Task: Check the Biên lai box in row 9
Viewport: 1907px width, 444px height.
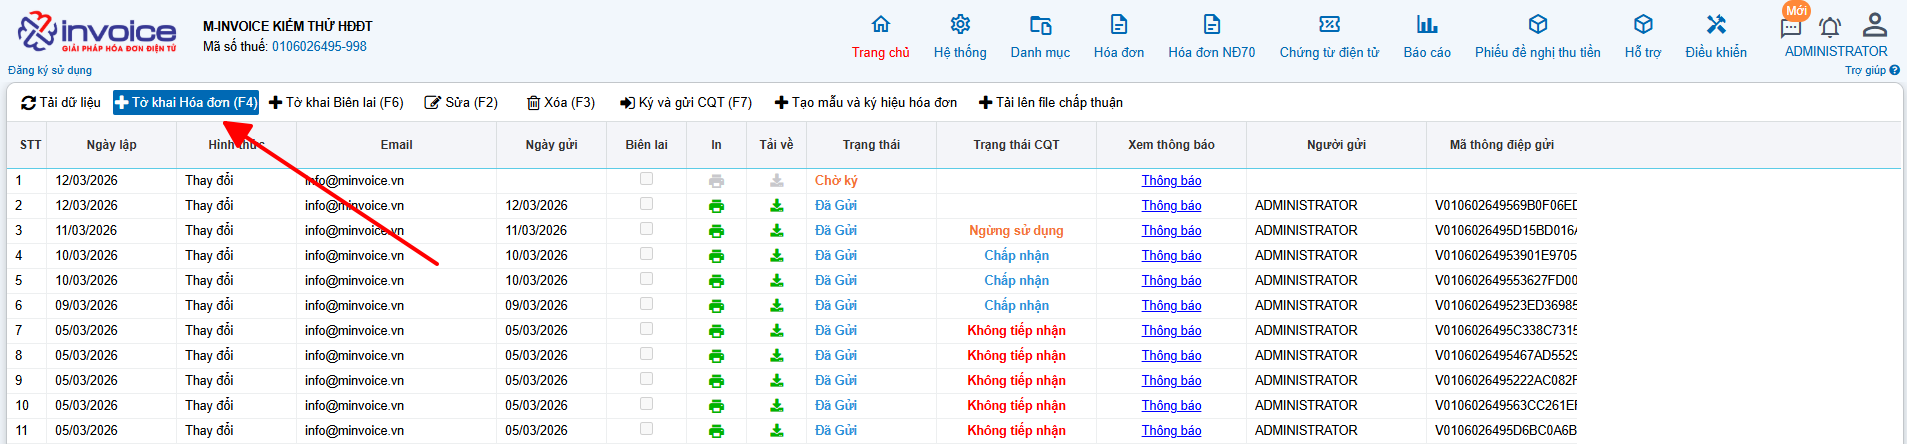Action: 646,379
